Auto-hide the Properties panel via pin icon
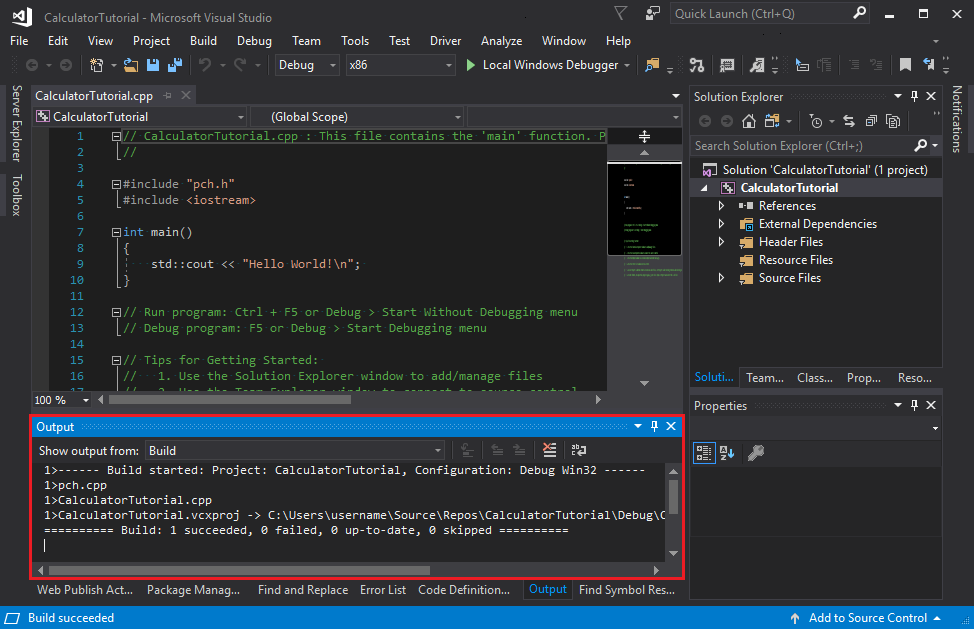This screenshot has width=974, height=629. click(x=913, y=405)
